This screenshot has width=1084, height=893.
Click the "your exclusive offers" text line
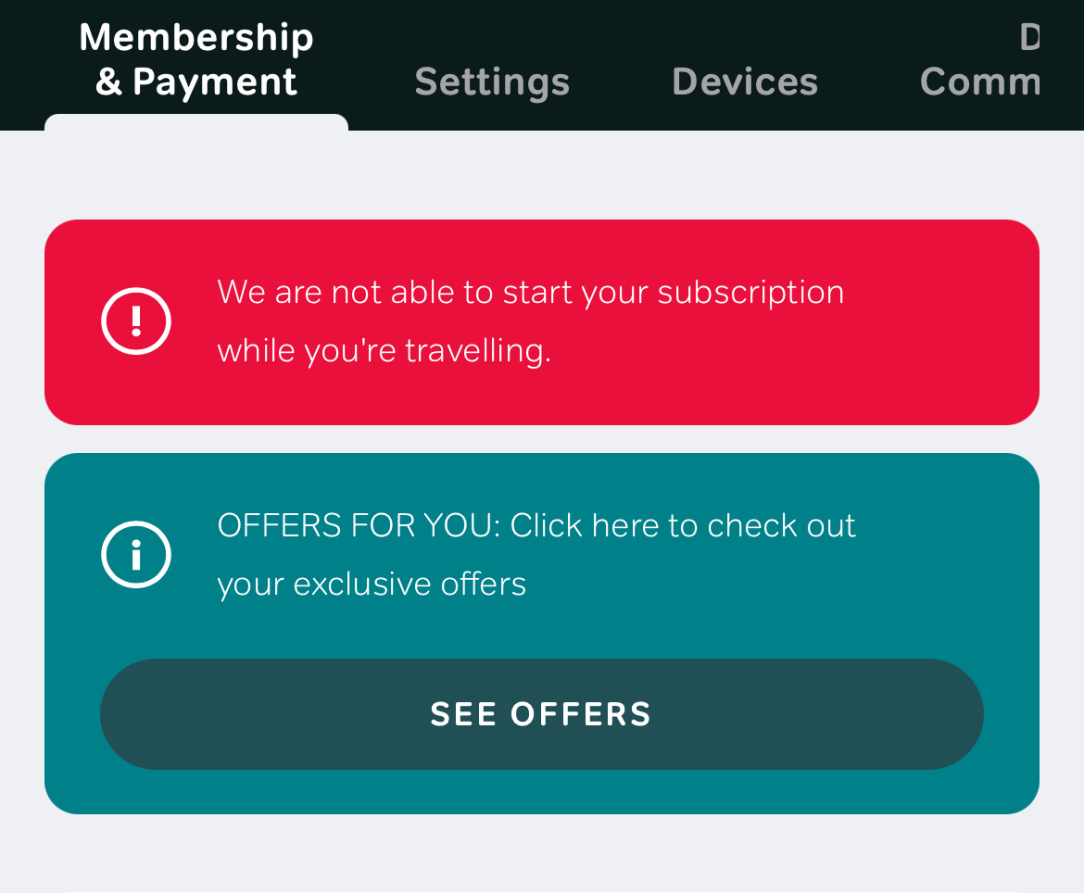pyautogui.click(x=371, y=585)
